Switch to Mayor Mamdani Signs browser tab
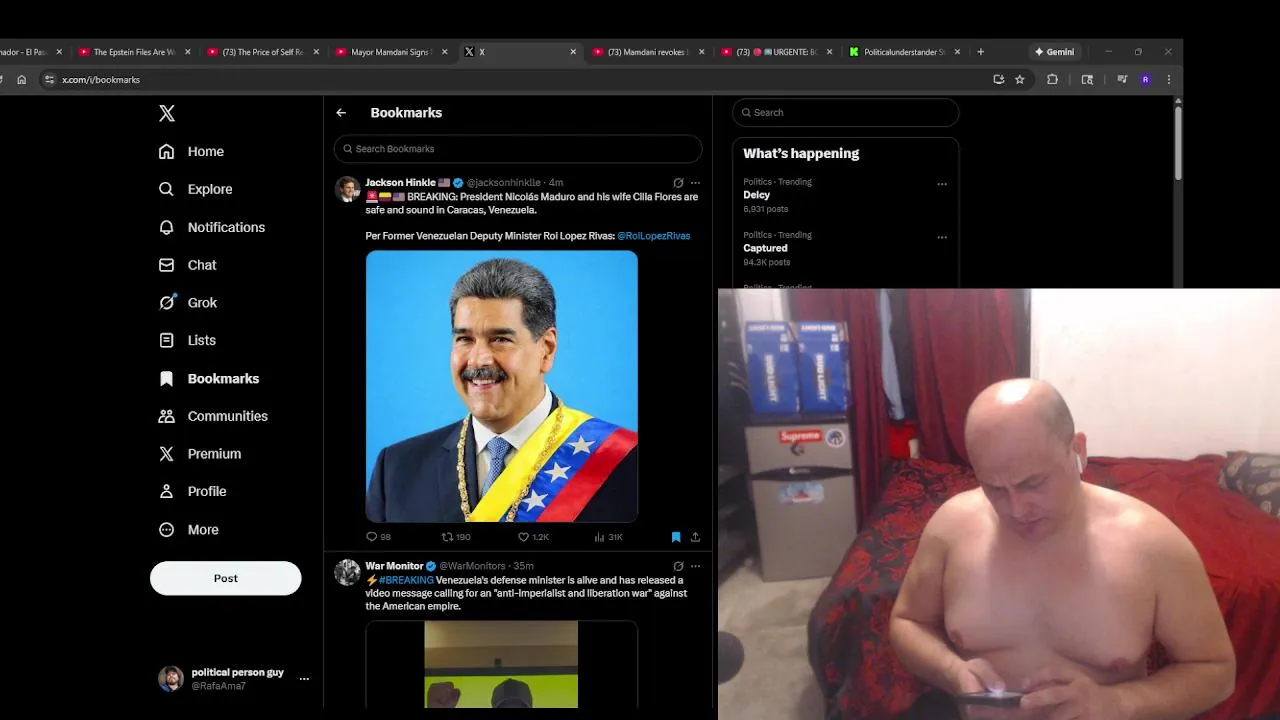 [x=389, y=52]
